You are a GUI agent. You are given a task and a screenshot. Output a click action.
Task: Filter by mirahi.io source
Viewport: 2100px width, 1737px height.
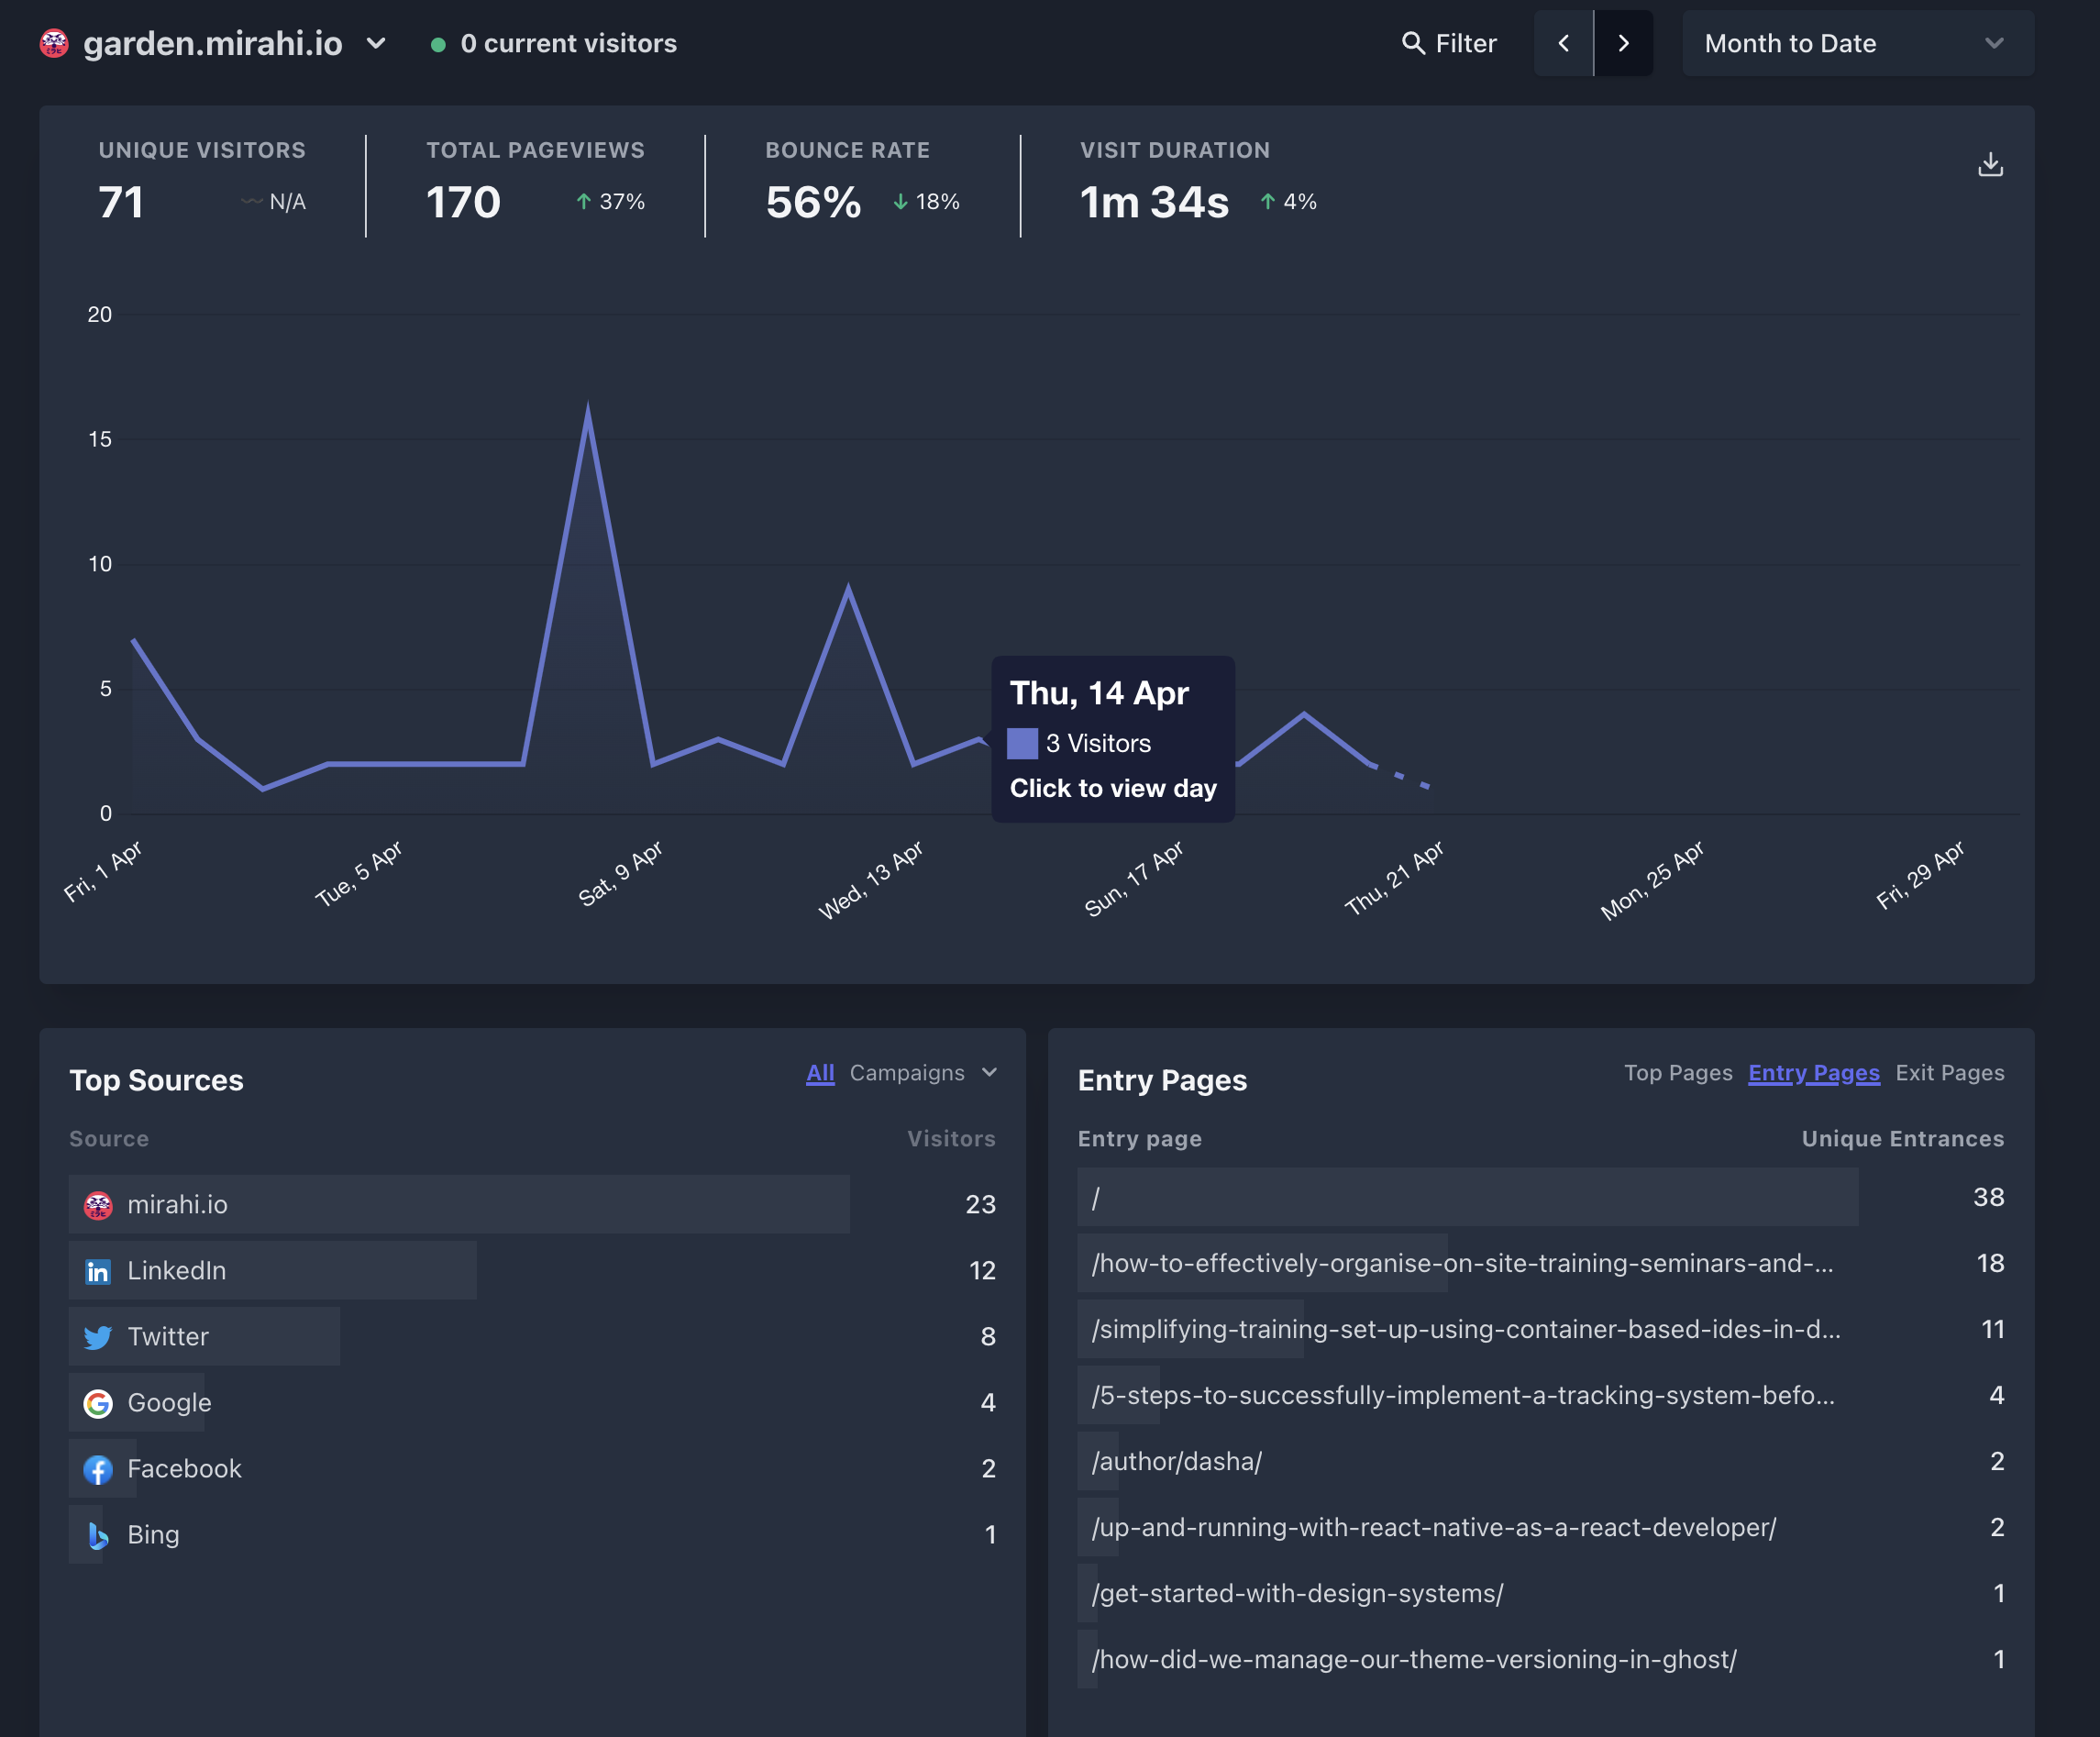pyautogui.click(x=177, y=1205)
